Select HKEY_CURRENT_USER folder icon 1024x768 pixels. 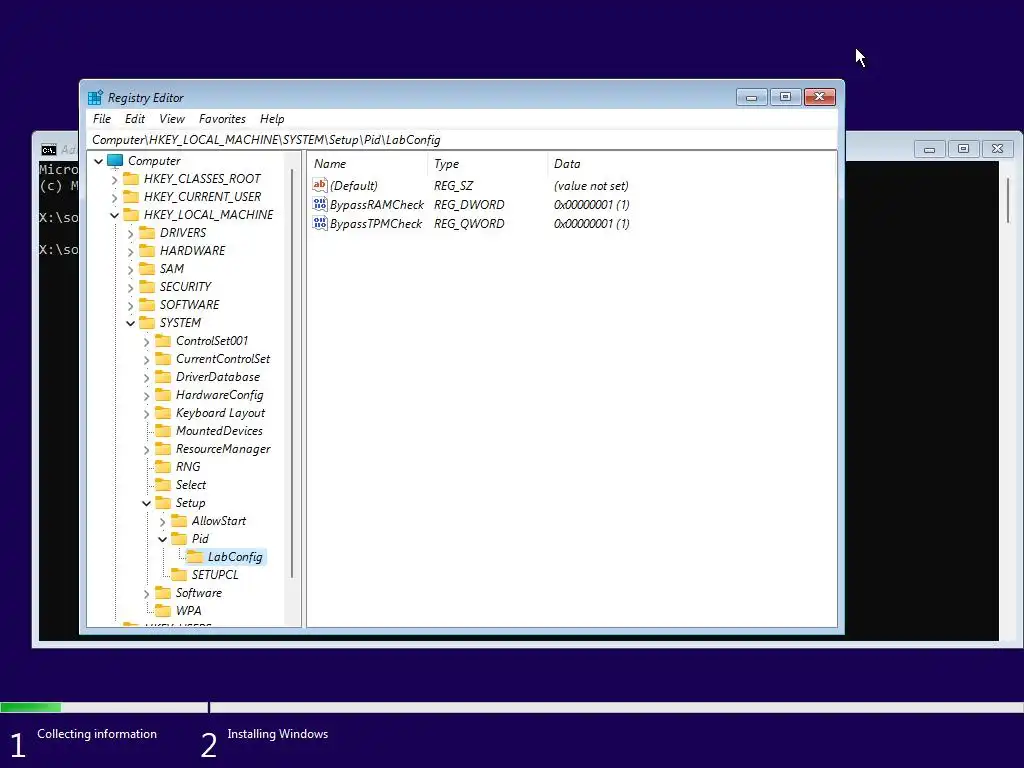click(x=131, y=197)
